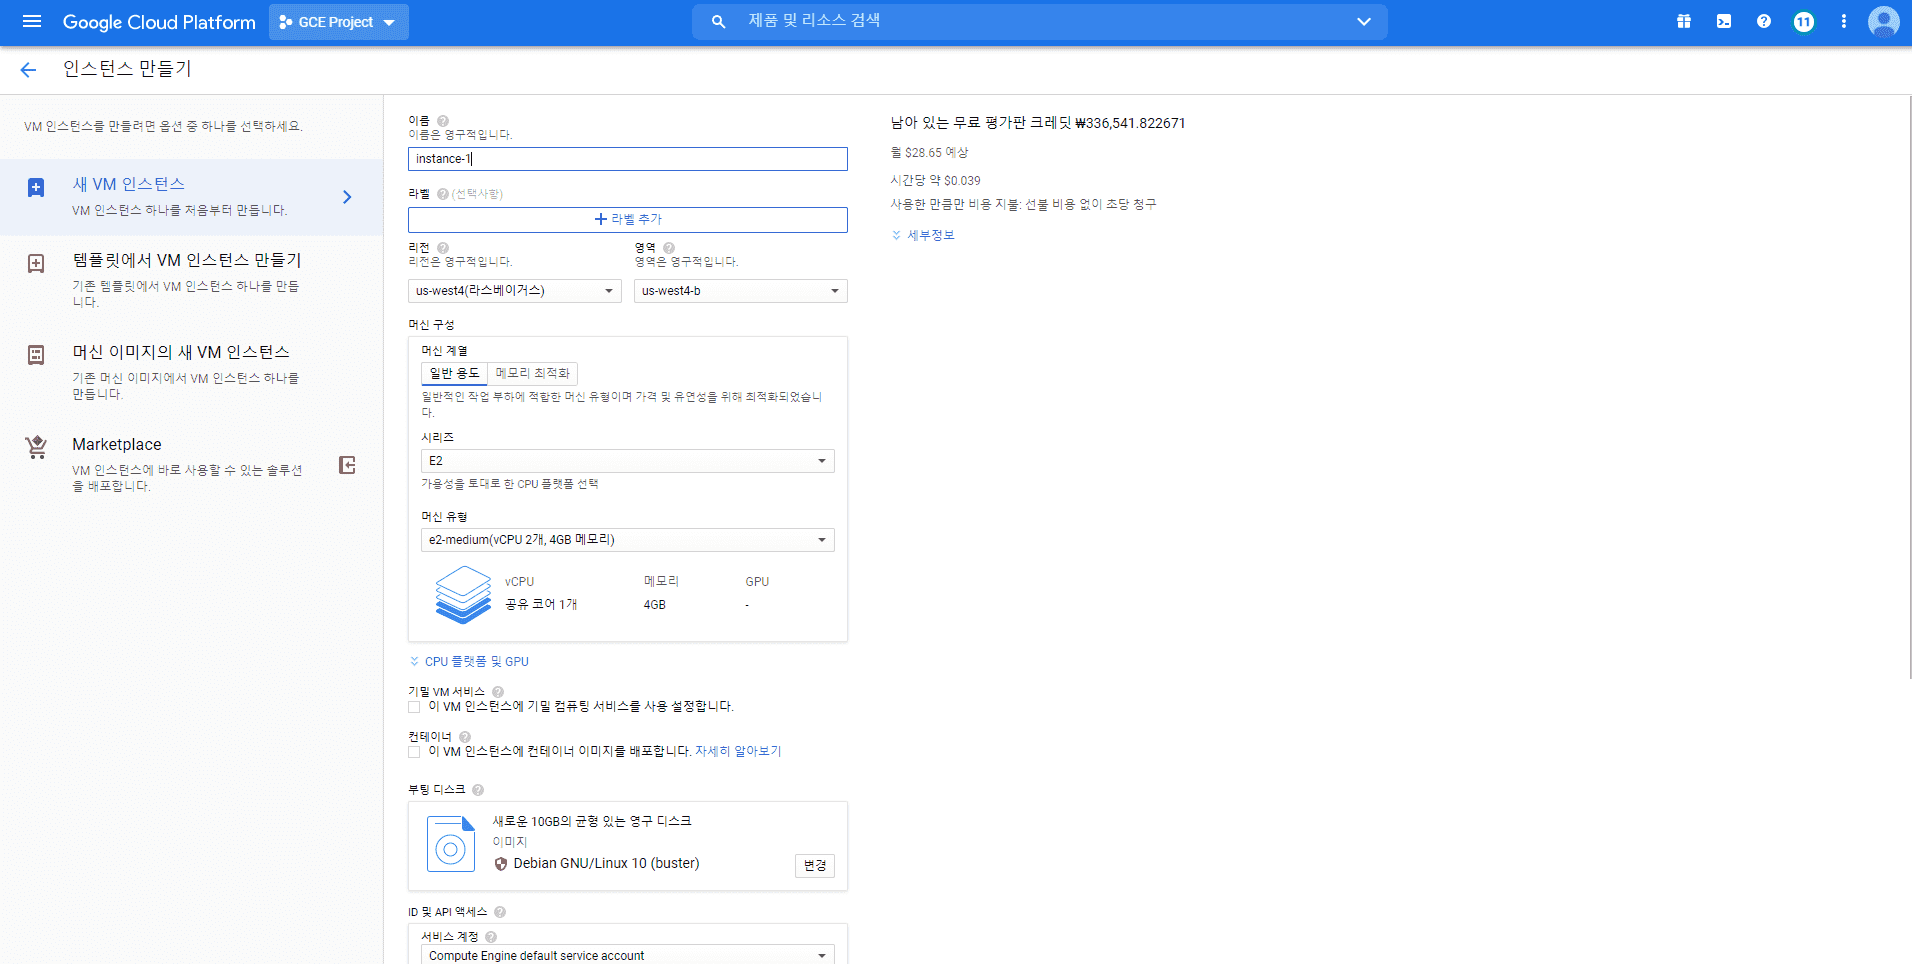Click the 라벨 추가 button
The image size is (1912, 964).
click(628, 220)
